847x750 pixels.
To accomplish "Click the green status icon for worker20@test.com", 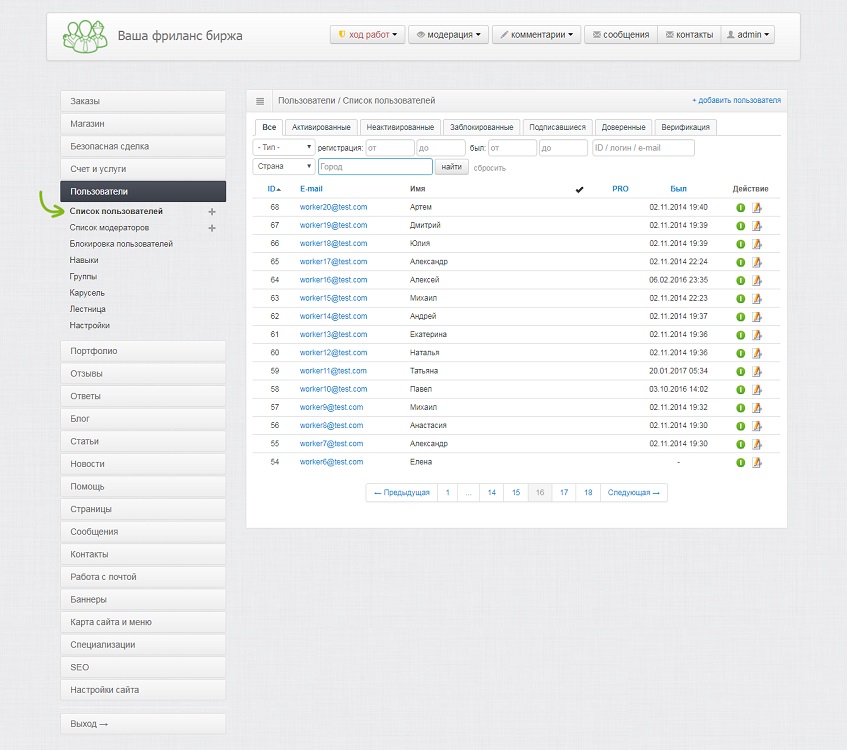I will pos(741,207).
